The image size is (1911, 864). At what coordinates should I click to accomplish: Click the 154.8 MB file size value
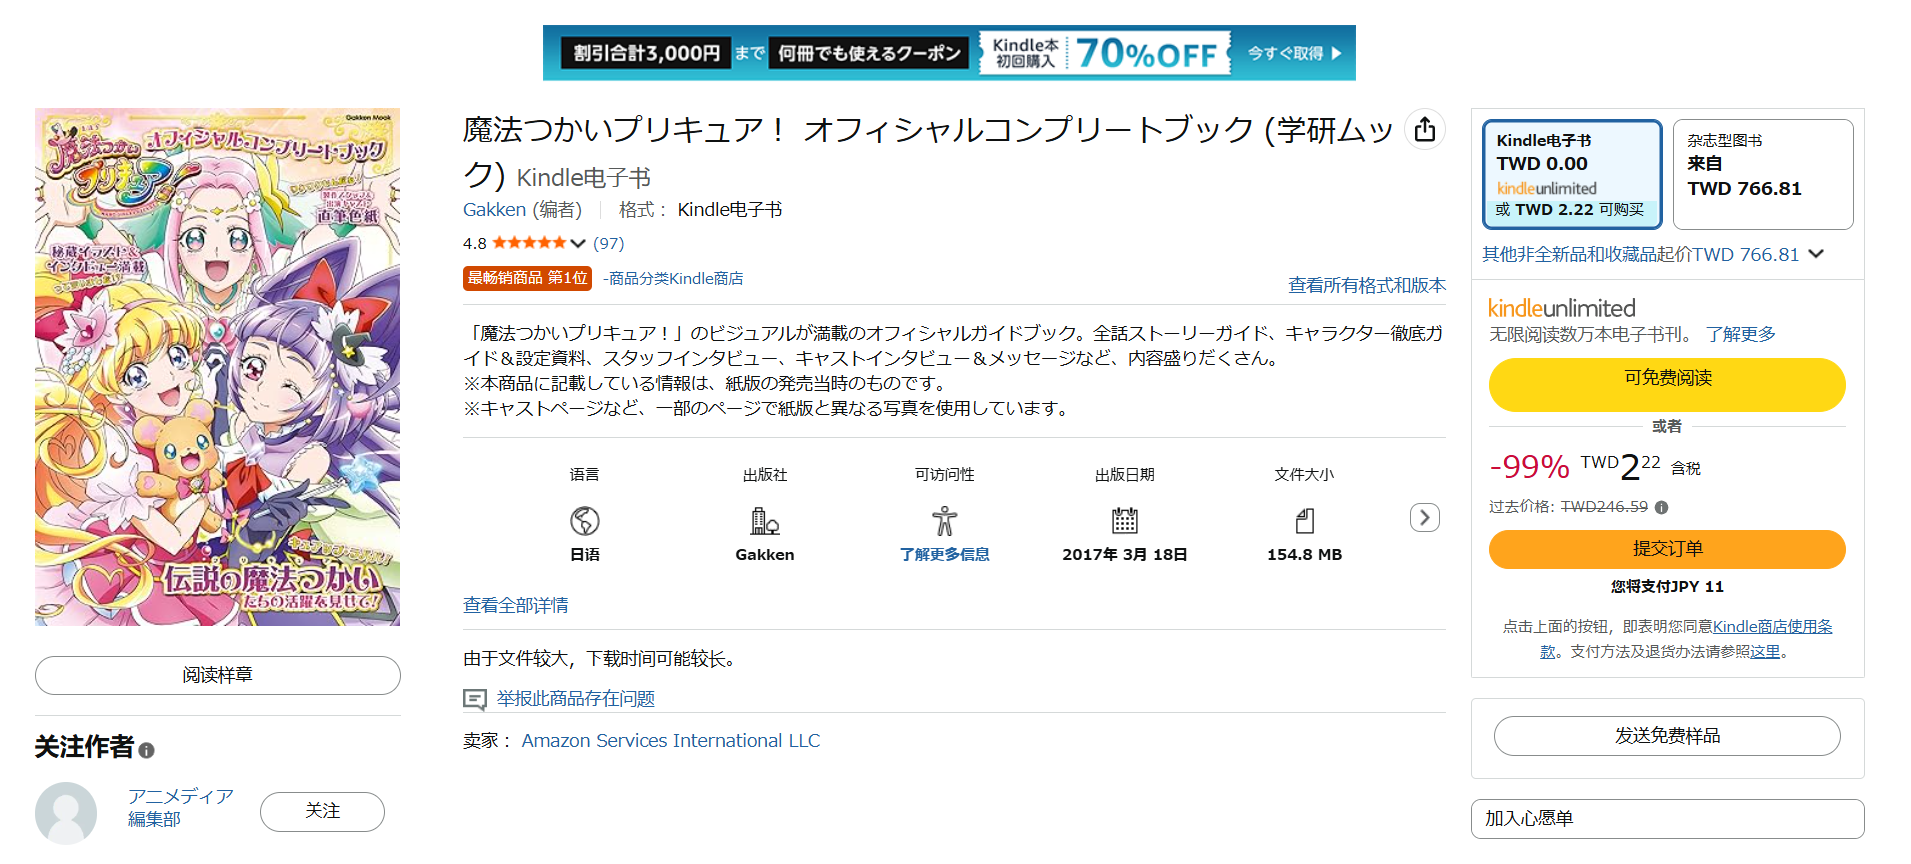pyautogui.click(x=1305, y=554)
